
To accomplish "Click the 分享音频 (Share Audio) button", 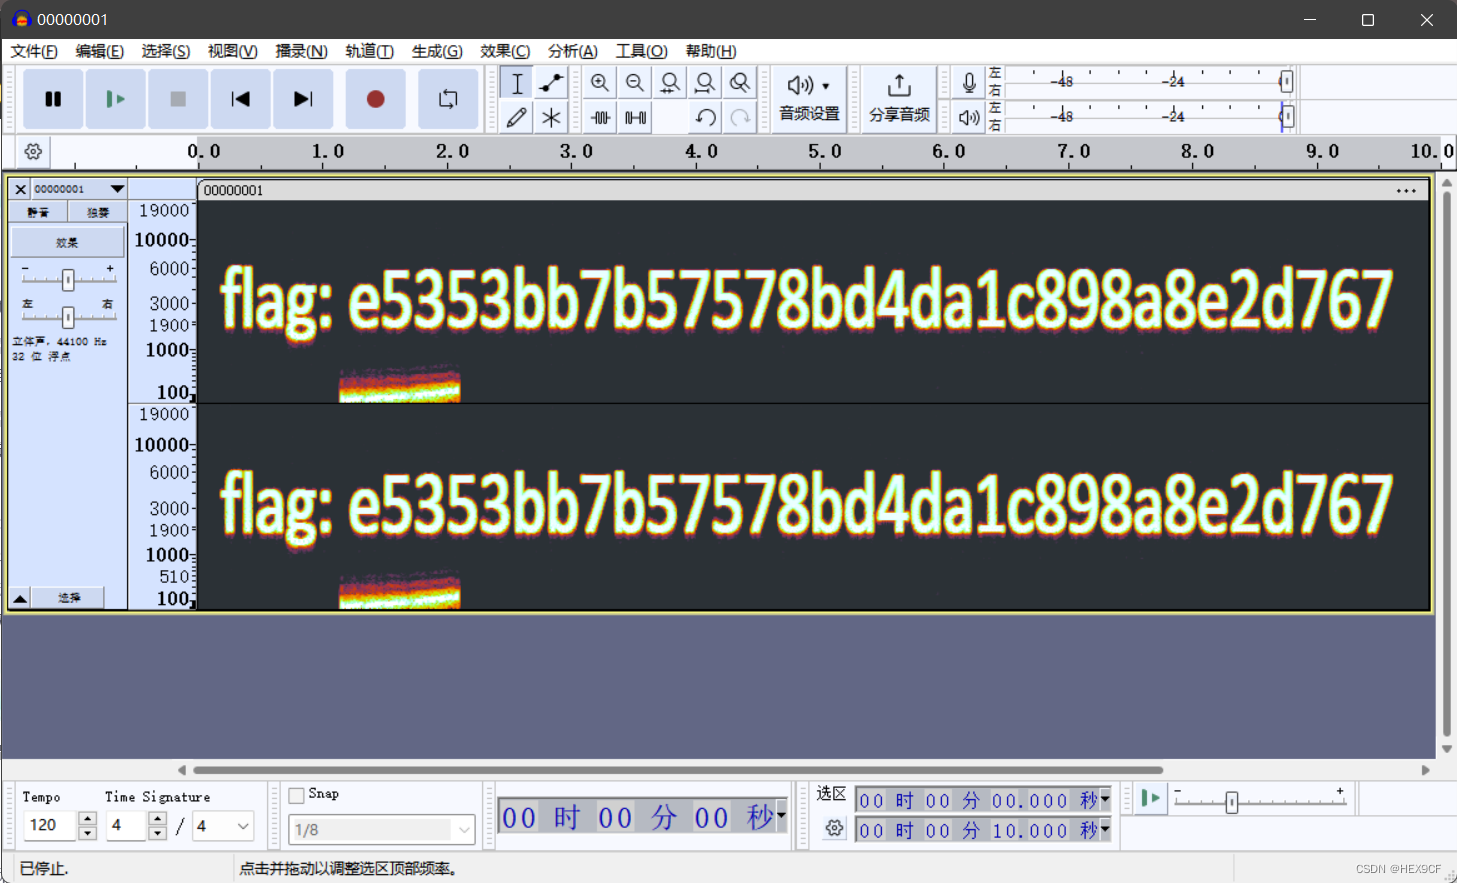I will [x=897, y=99].
